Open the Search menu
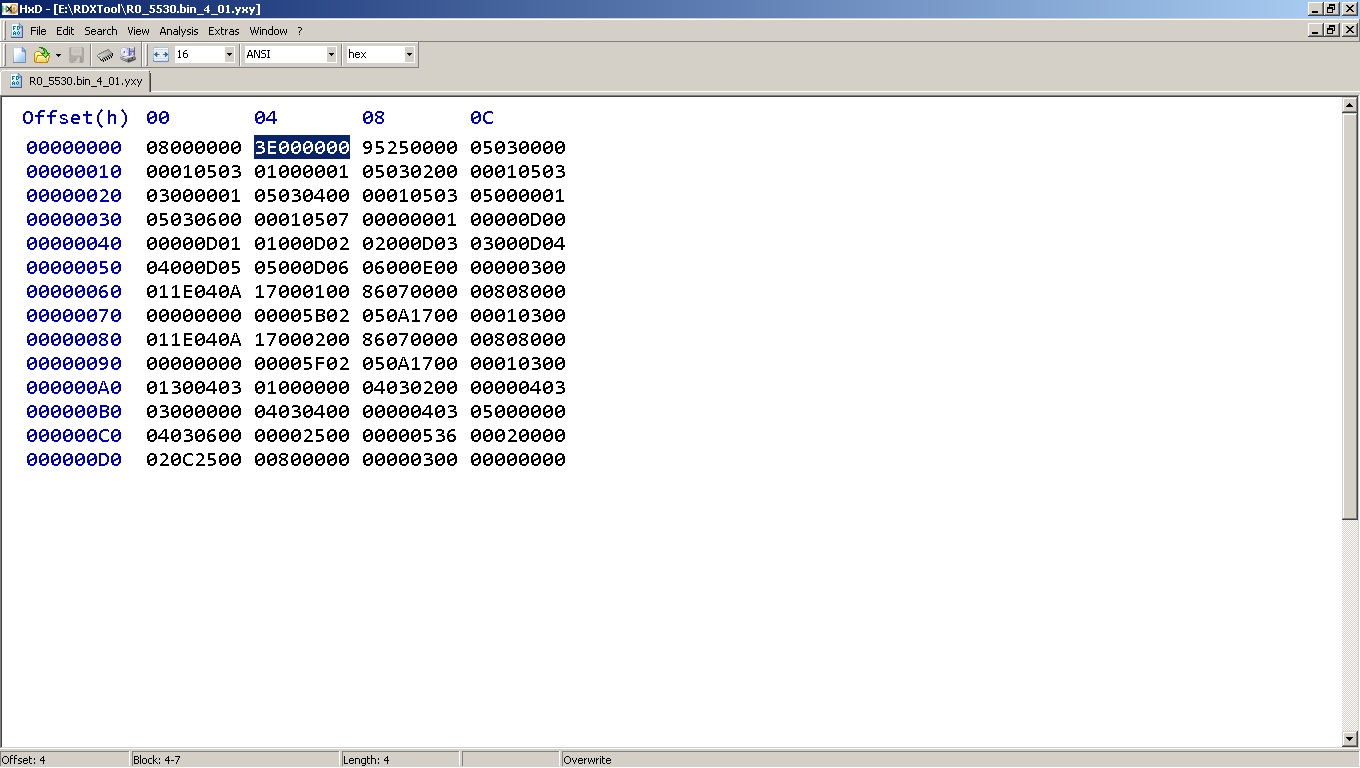Screen dimensions: 1360x768 (101, 31)
